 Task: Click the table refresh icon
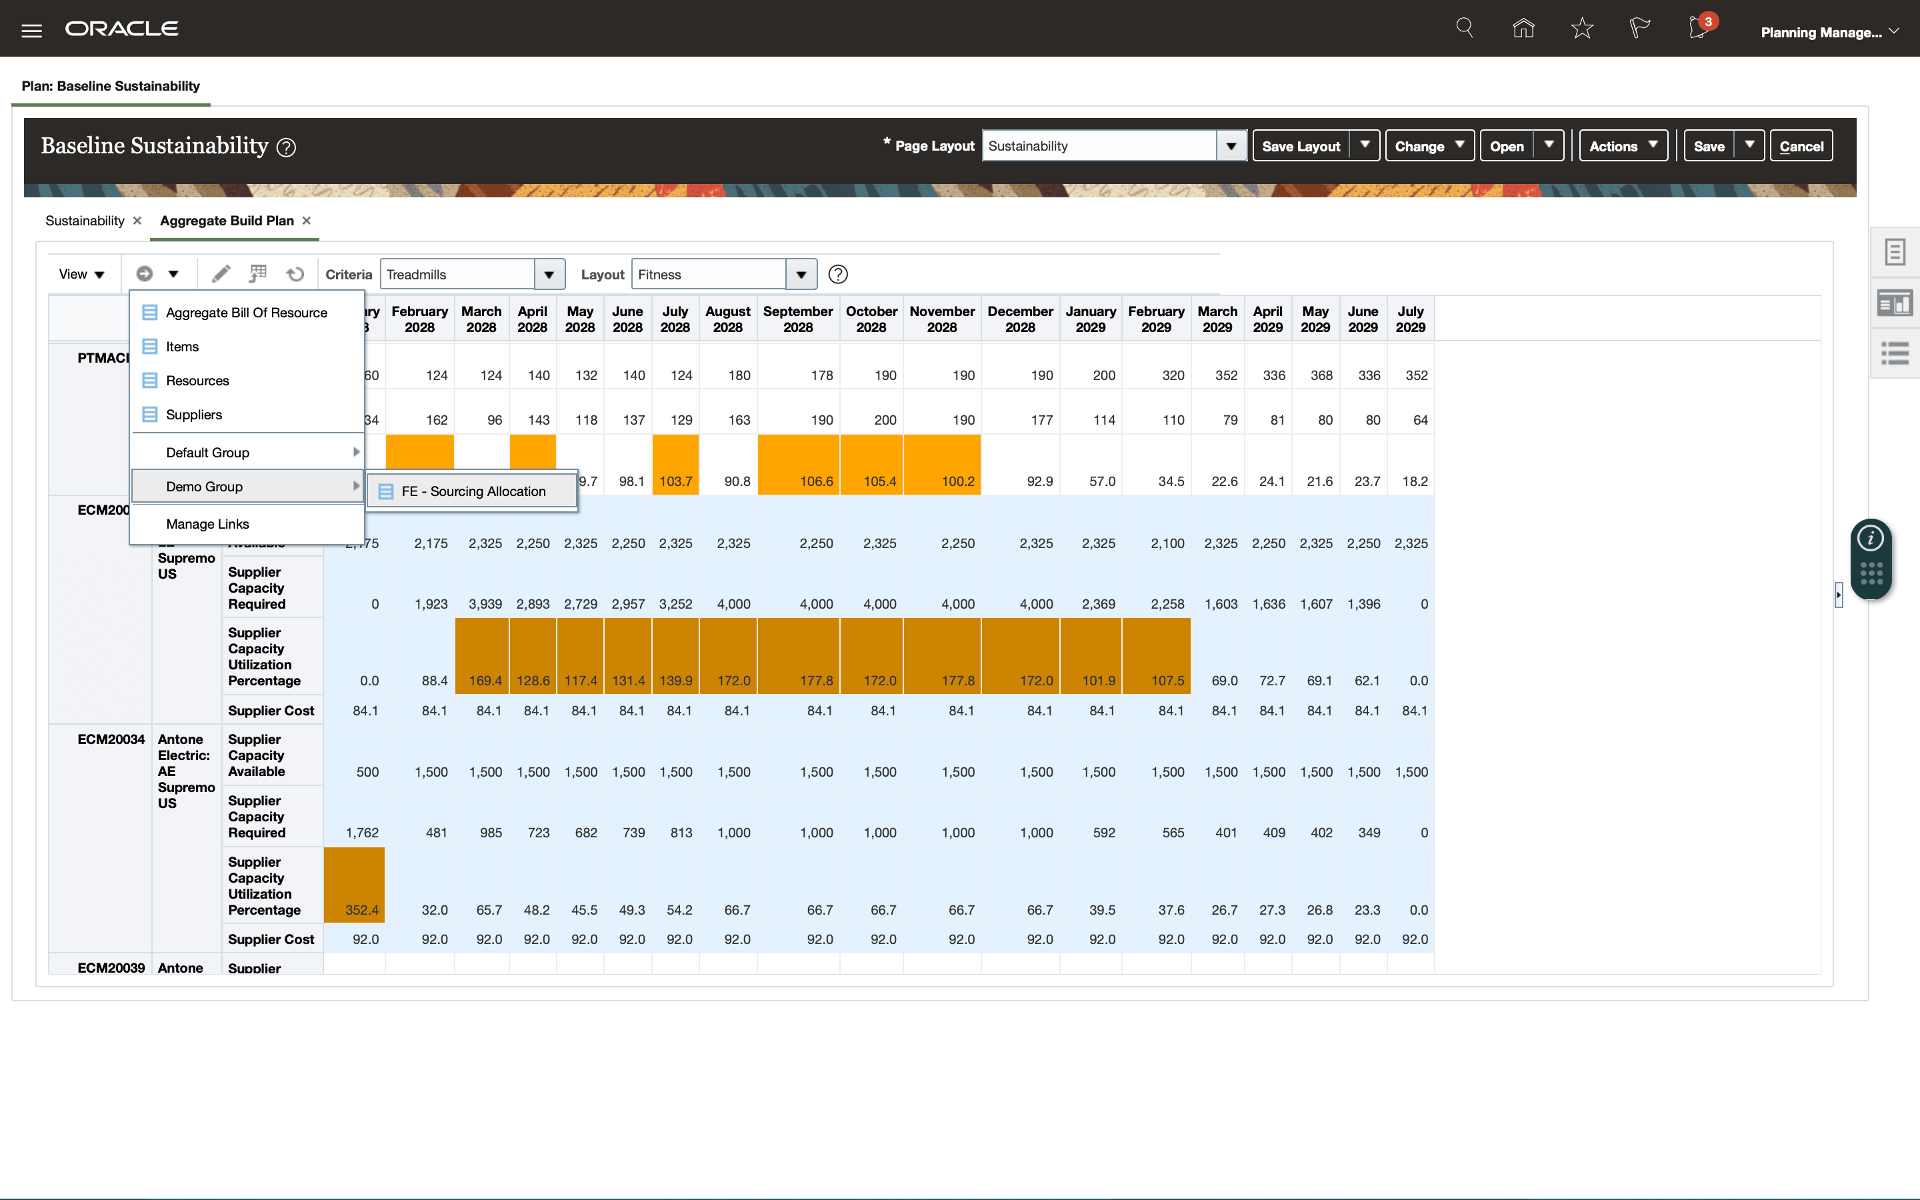295,274
